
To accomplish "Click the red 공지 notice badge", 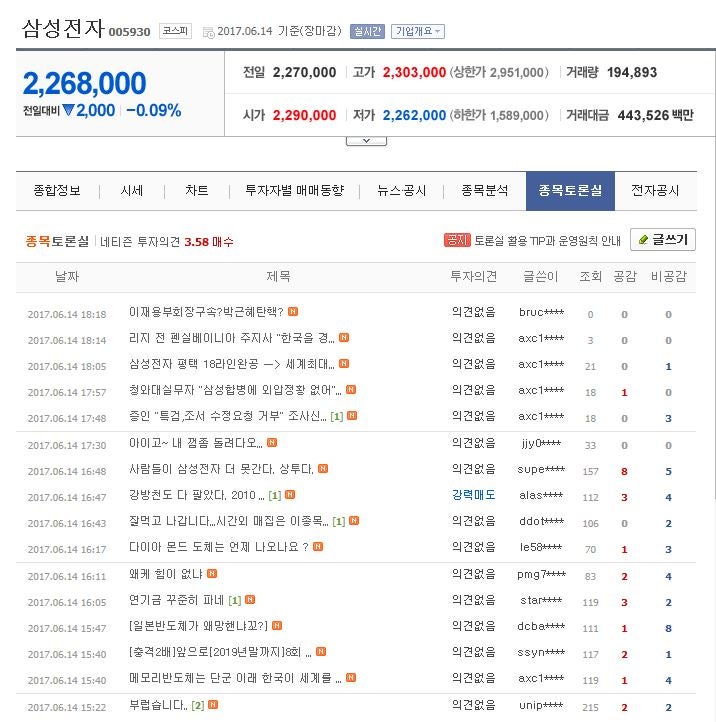I will [x=457, y=240].
